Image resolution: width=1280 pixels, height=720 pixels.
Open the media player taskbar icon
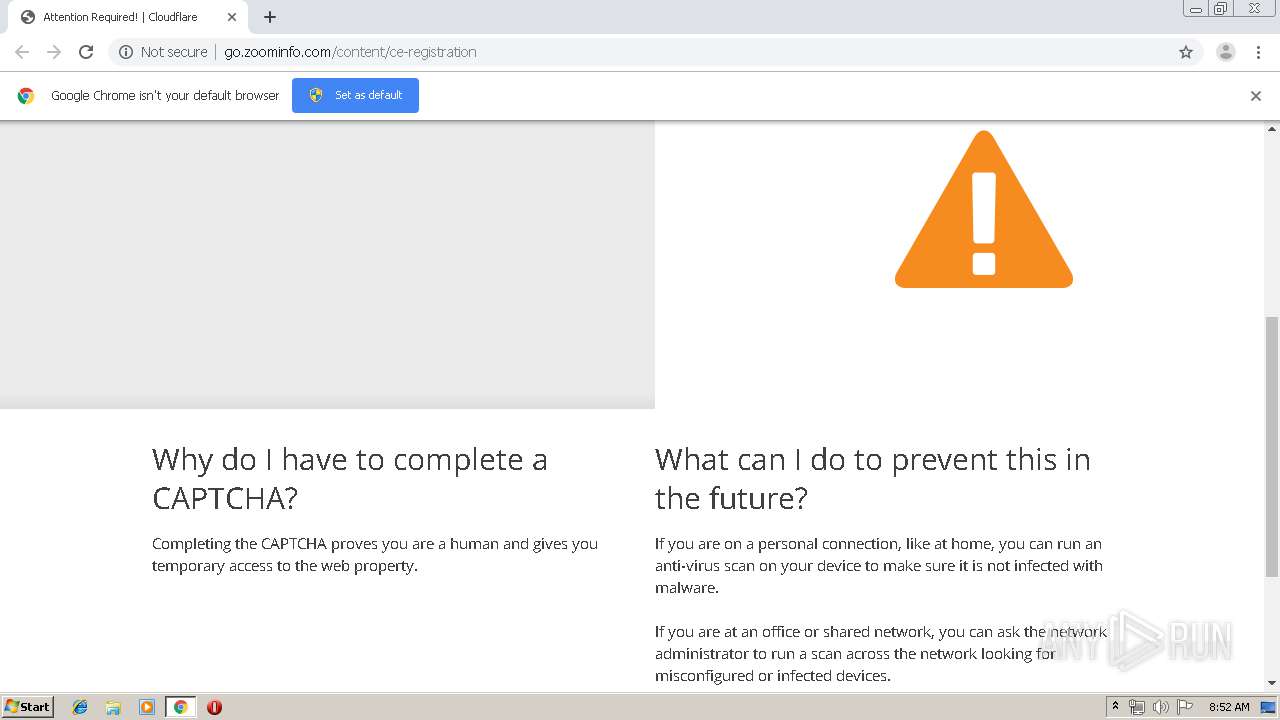point(146,707)
